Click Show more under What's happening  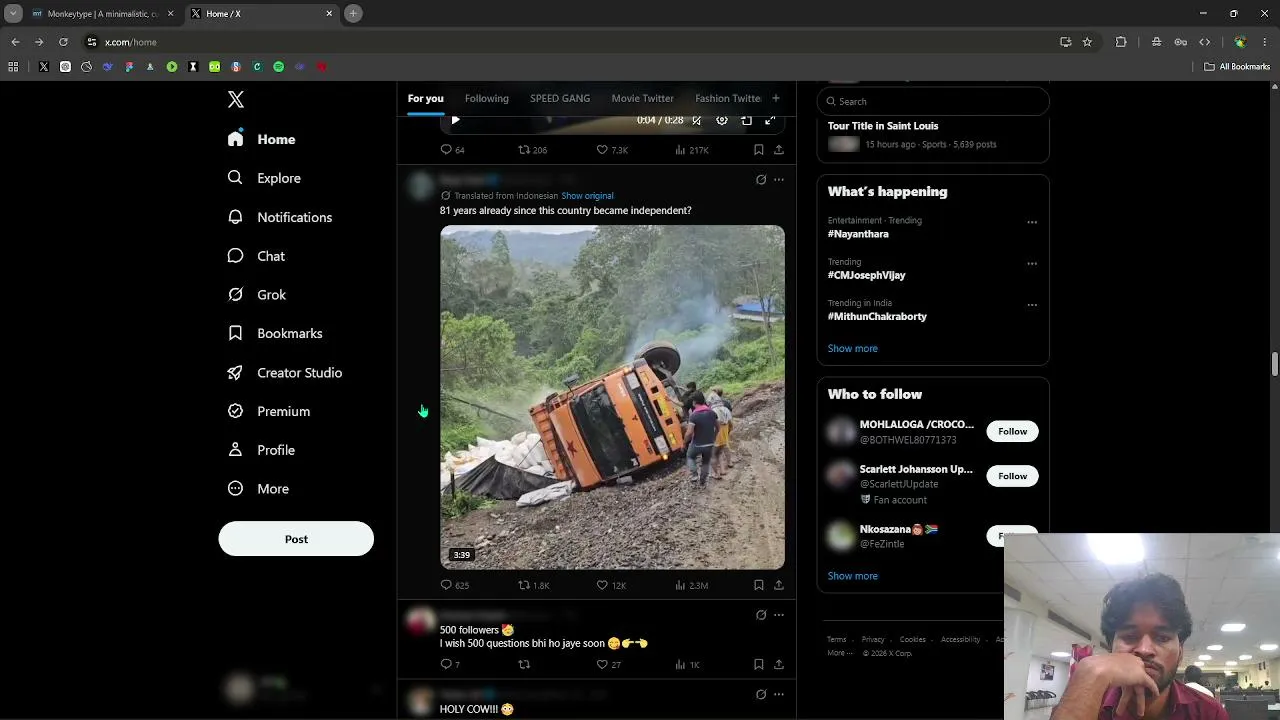(x=853, y=348)
